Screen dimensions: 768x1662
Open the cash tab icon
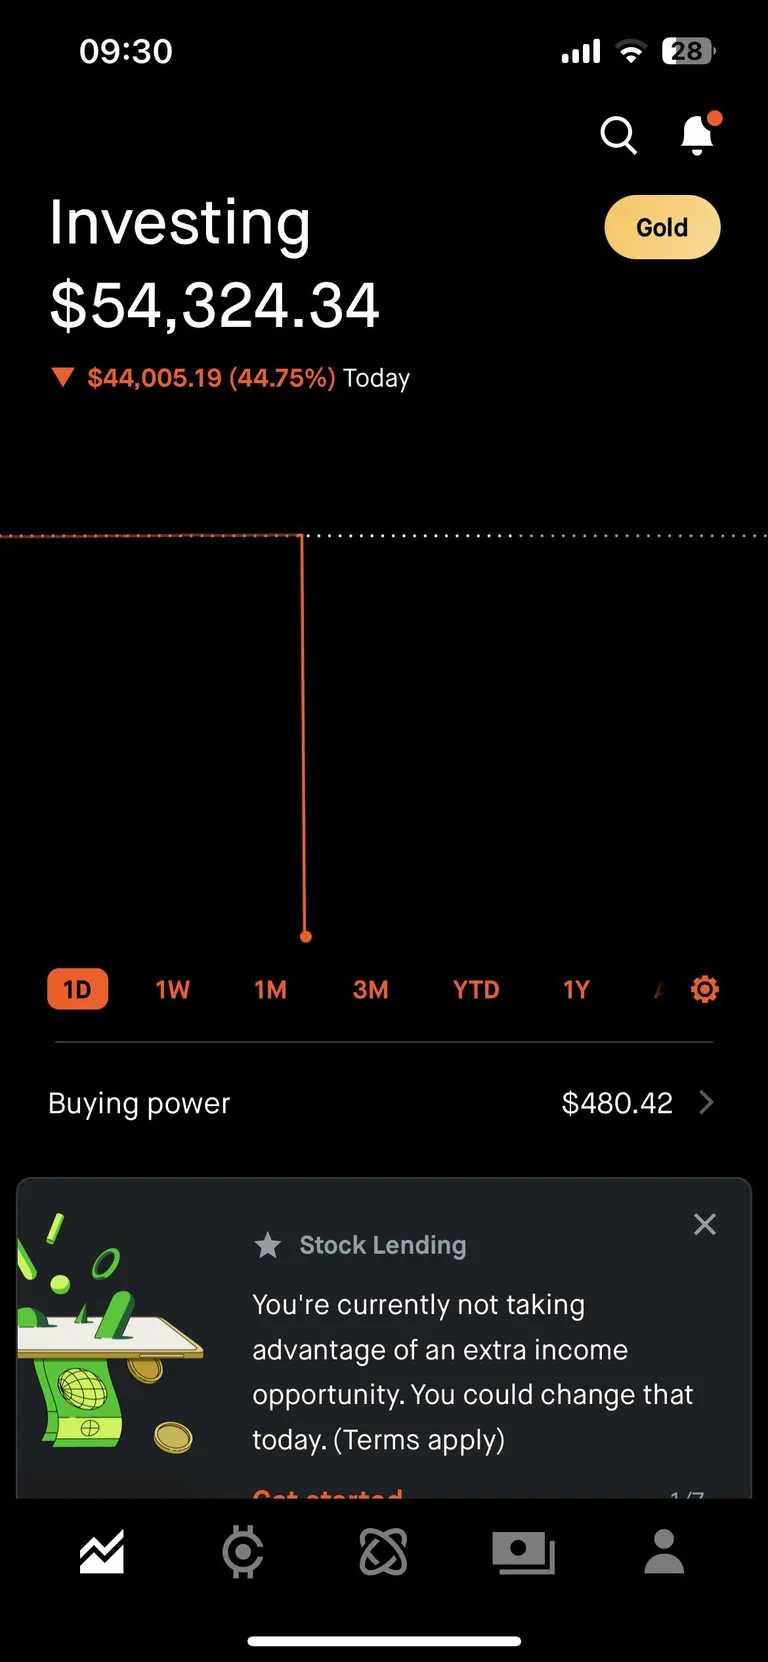point(523,1553)
